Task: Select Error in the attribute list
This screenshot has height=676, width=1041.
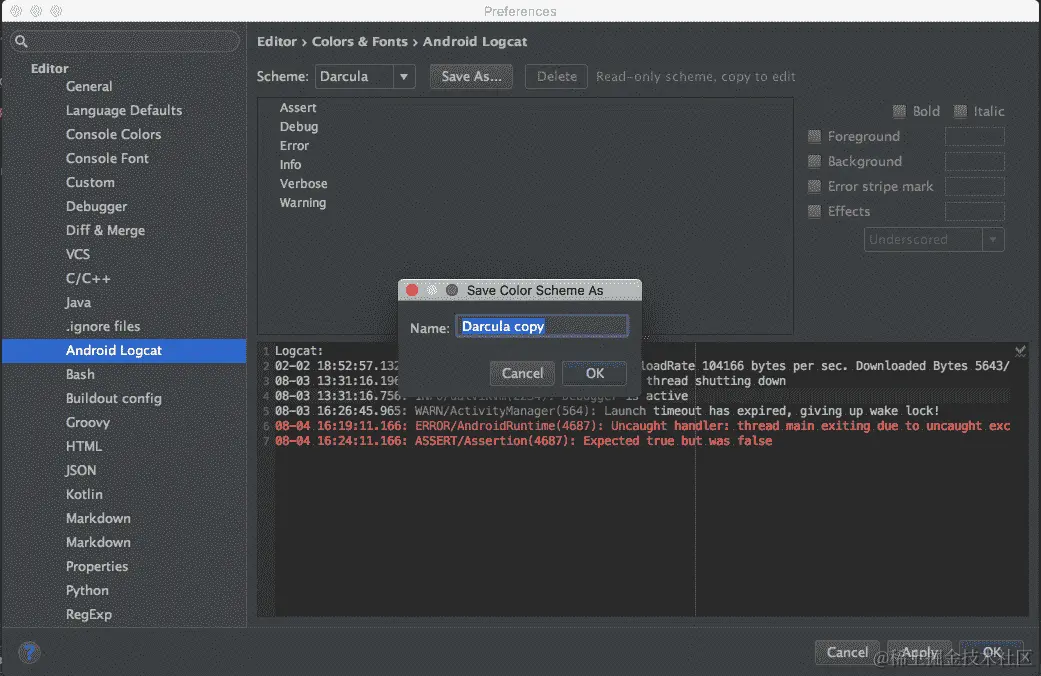Action: click(294, 145)
